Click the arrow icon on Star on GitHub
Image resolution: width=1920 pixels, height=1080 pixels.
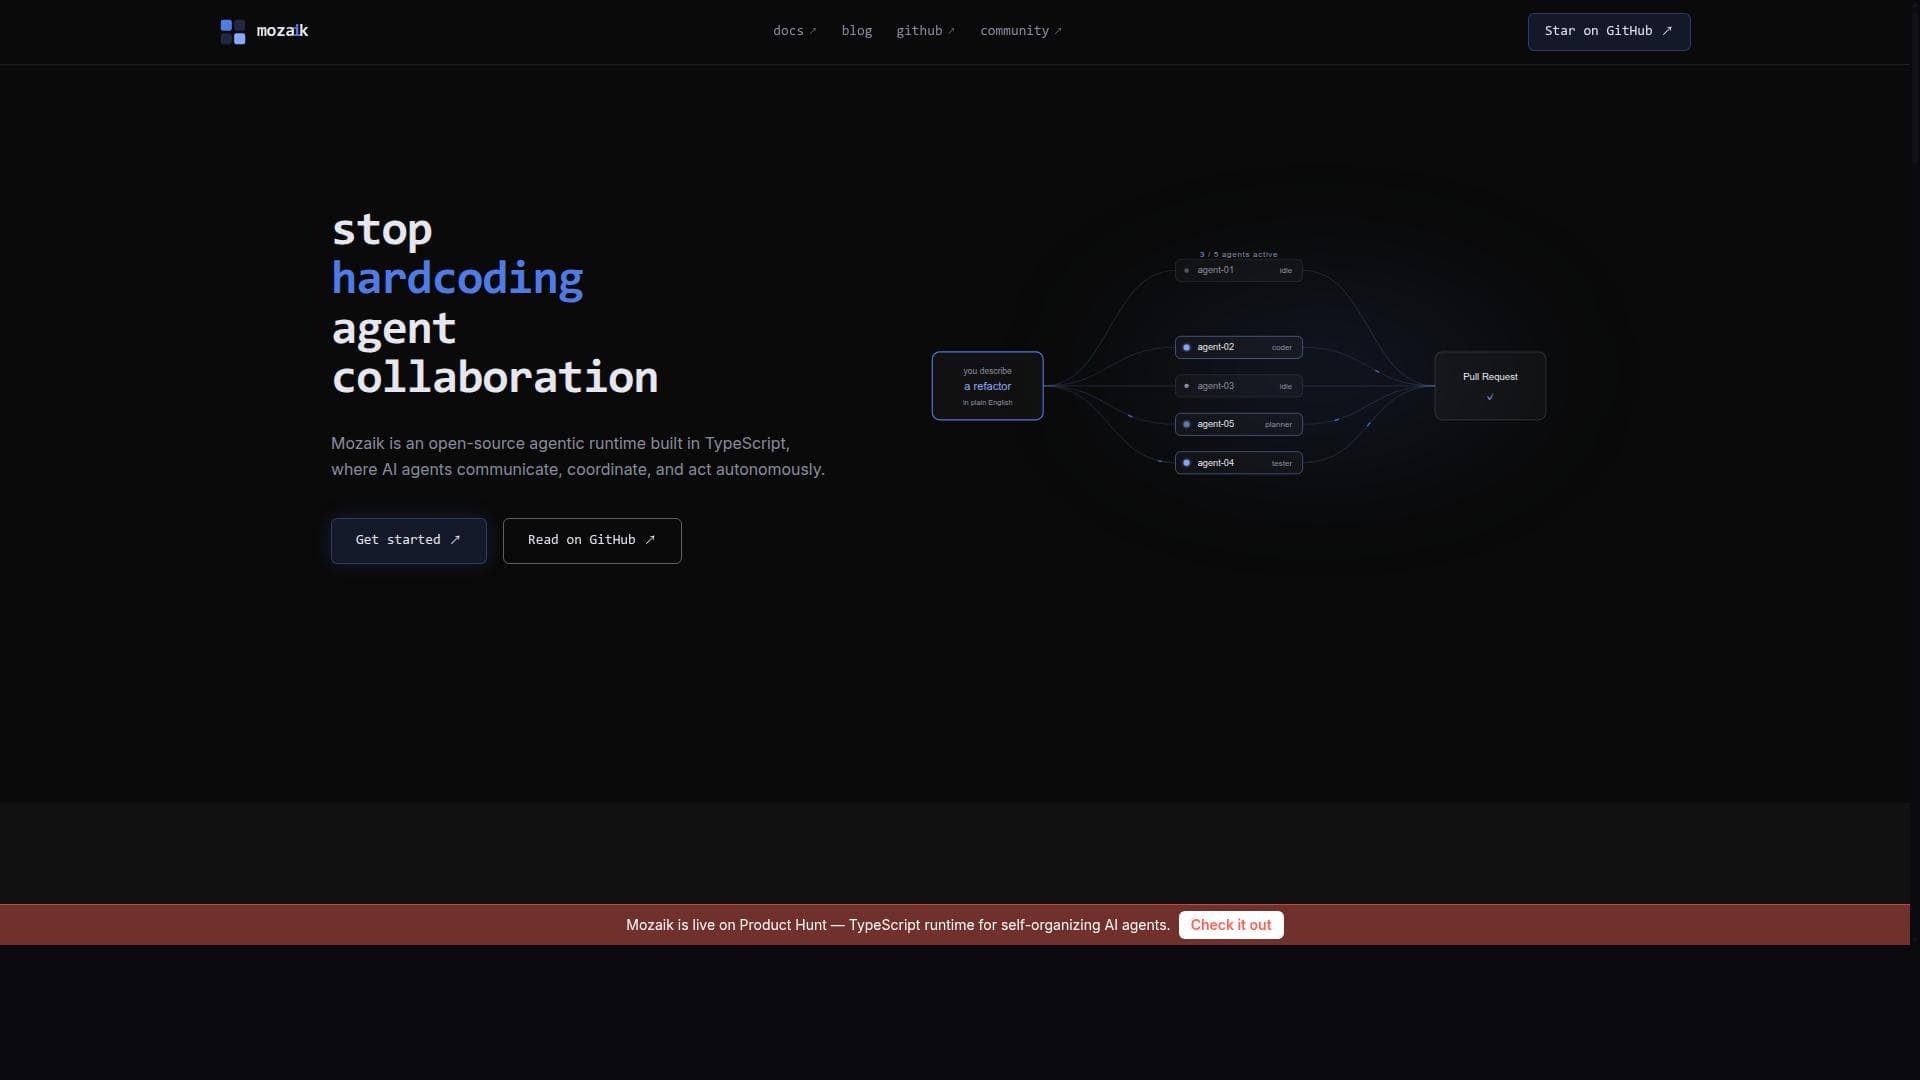[x=1667, y=31]
